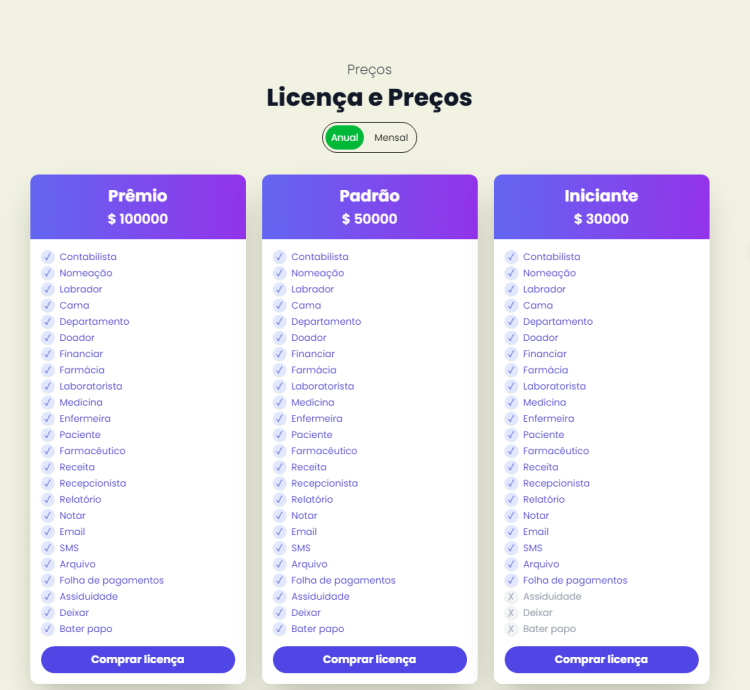This screenshot has width=750, height=690.
Task: Click the X icon next to Deixar in Iniciante
Action: [x=511, y=613]
